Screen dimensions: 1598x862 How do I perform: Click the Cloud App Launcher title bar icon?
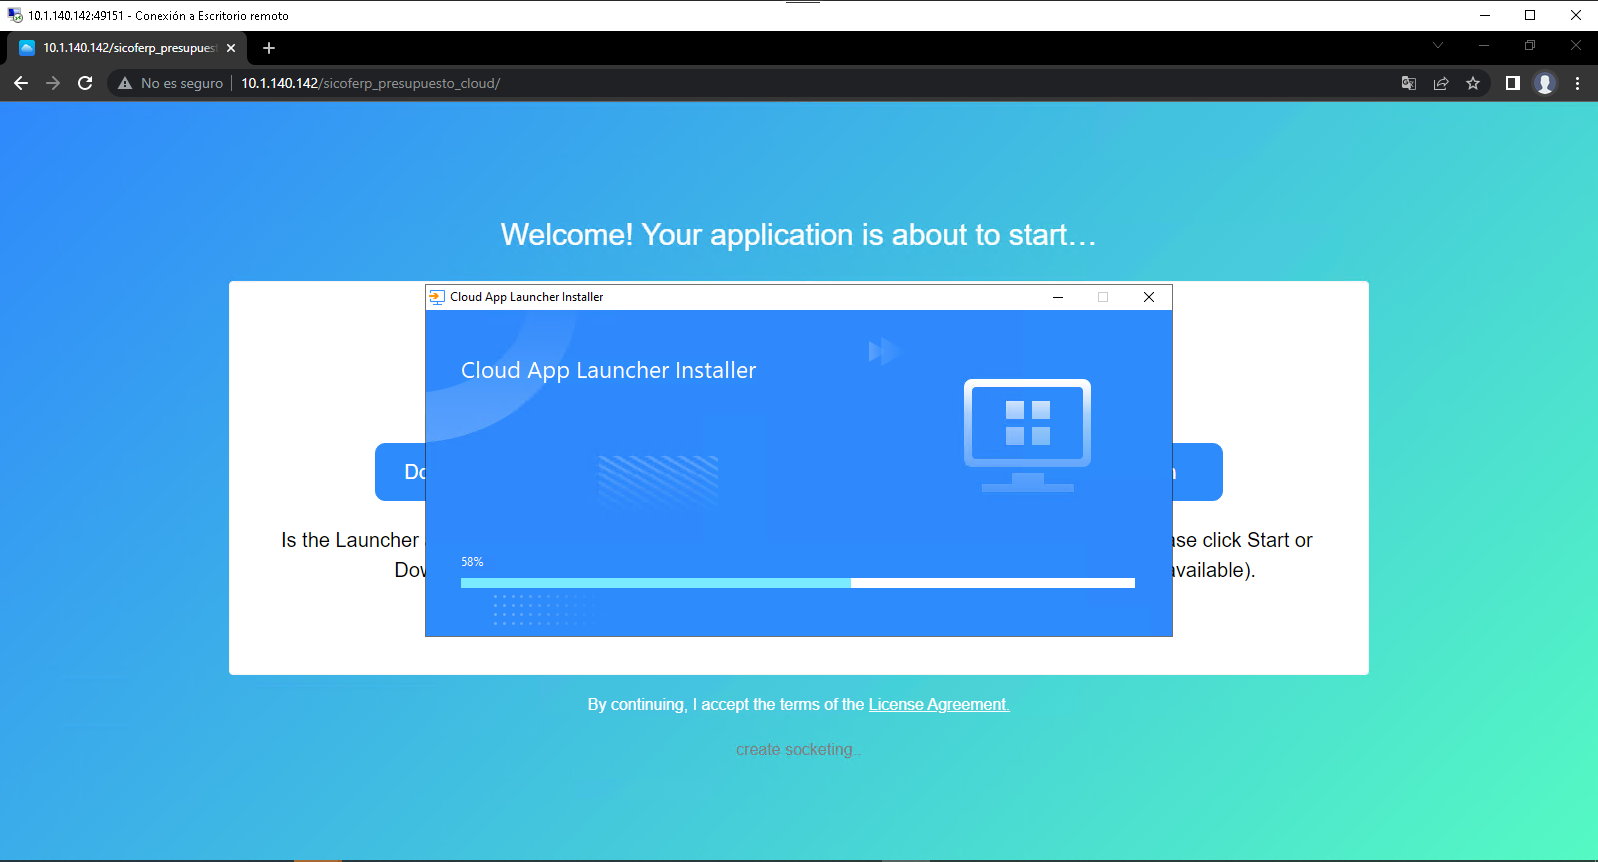[x=437, y=297]
